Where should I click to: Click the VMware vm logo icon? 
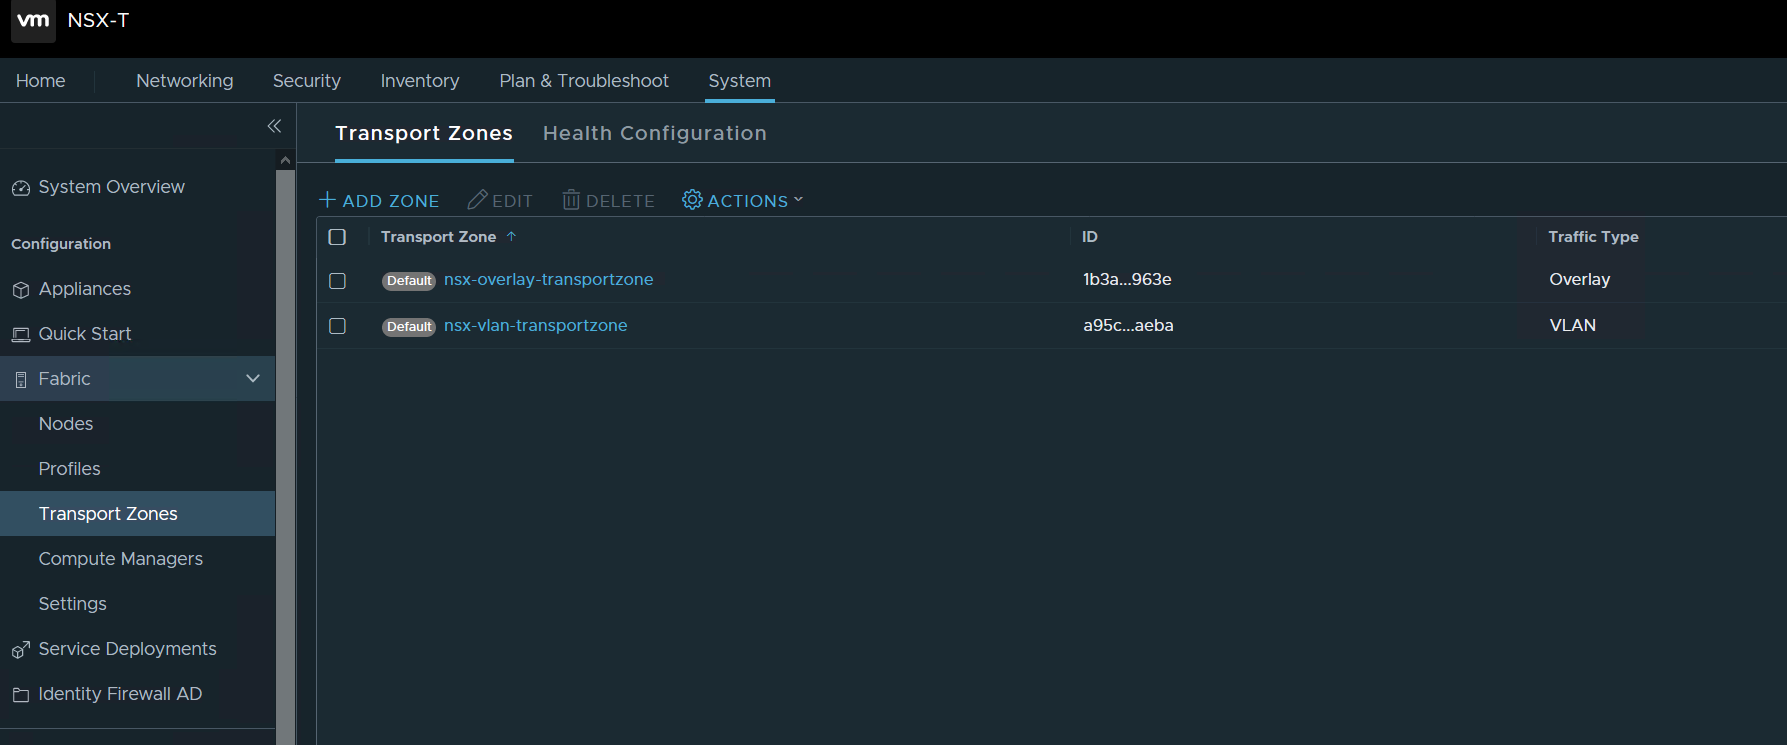point(33,20)
